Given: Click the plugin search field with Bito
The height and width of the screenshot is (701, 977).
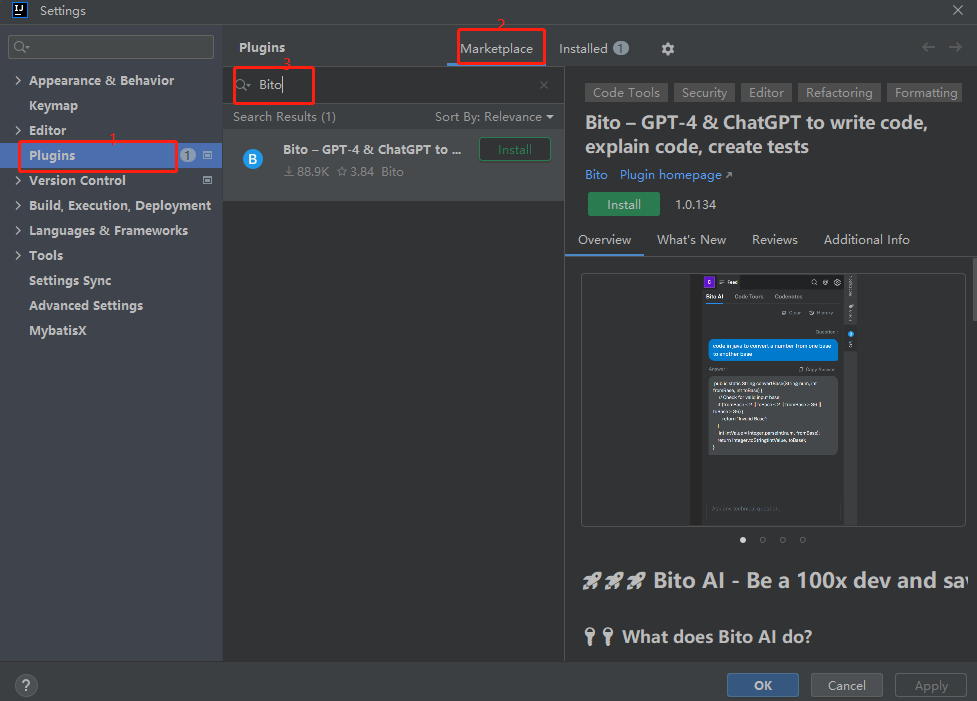Looking at the screenshot, I should pyautogui.click(x=394, y=85).
